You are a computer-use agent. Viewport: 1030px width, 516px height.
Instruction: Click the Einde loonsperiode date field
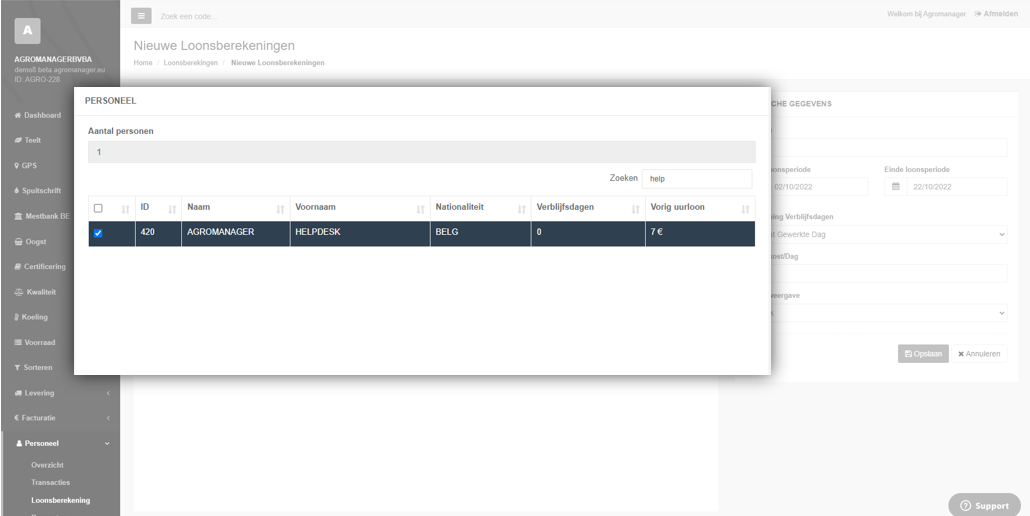click(956, 186)
